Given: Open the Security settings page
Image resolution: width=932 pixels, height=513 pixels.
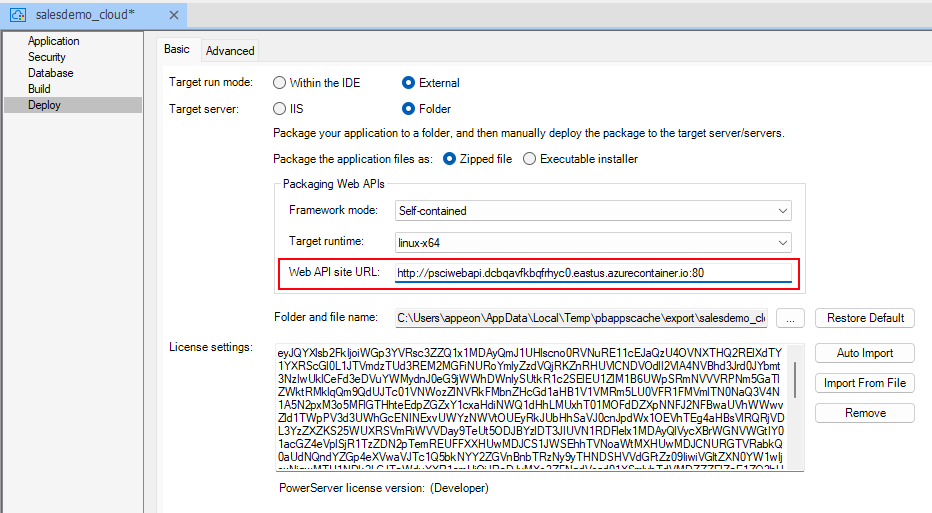Looking at the screenshot, I should 46,57.
